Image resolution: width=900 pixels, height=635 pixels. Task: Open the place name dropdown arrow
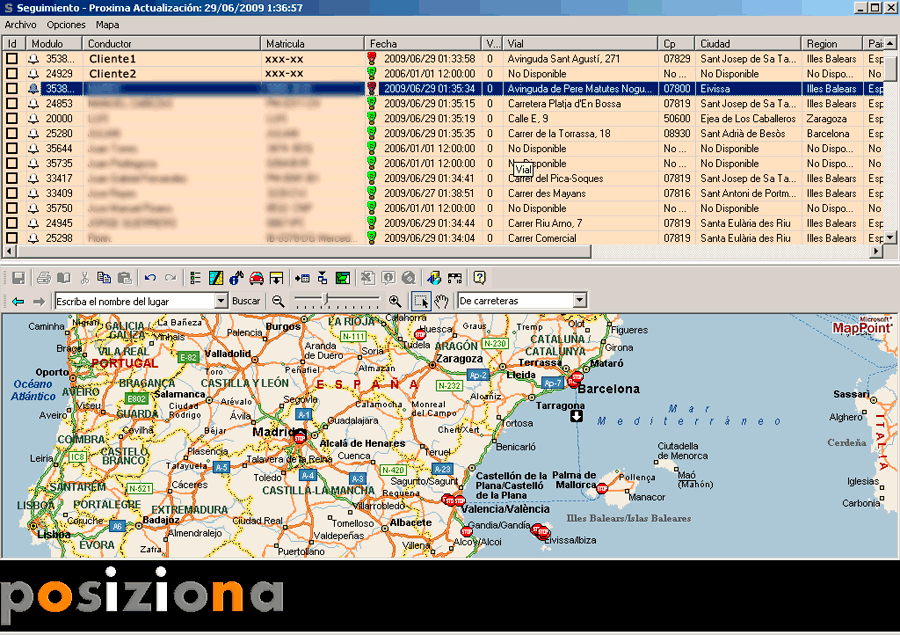coord(221,301)
